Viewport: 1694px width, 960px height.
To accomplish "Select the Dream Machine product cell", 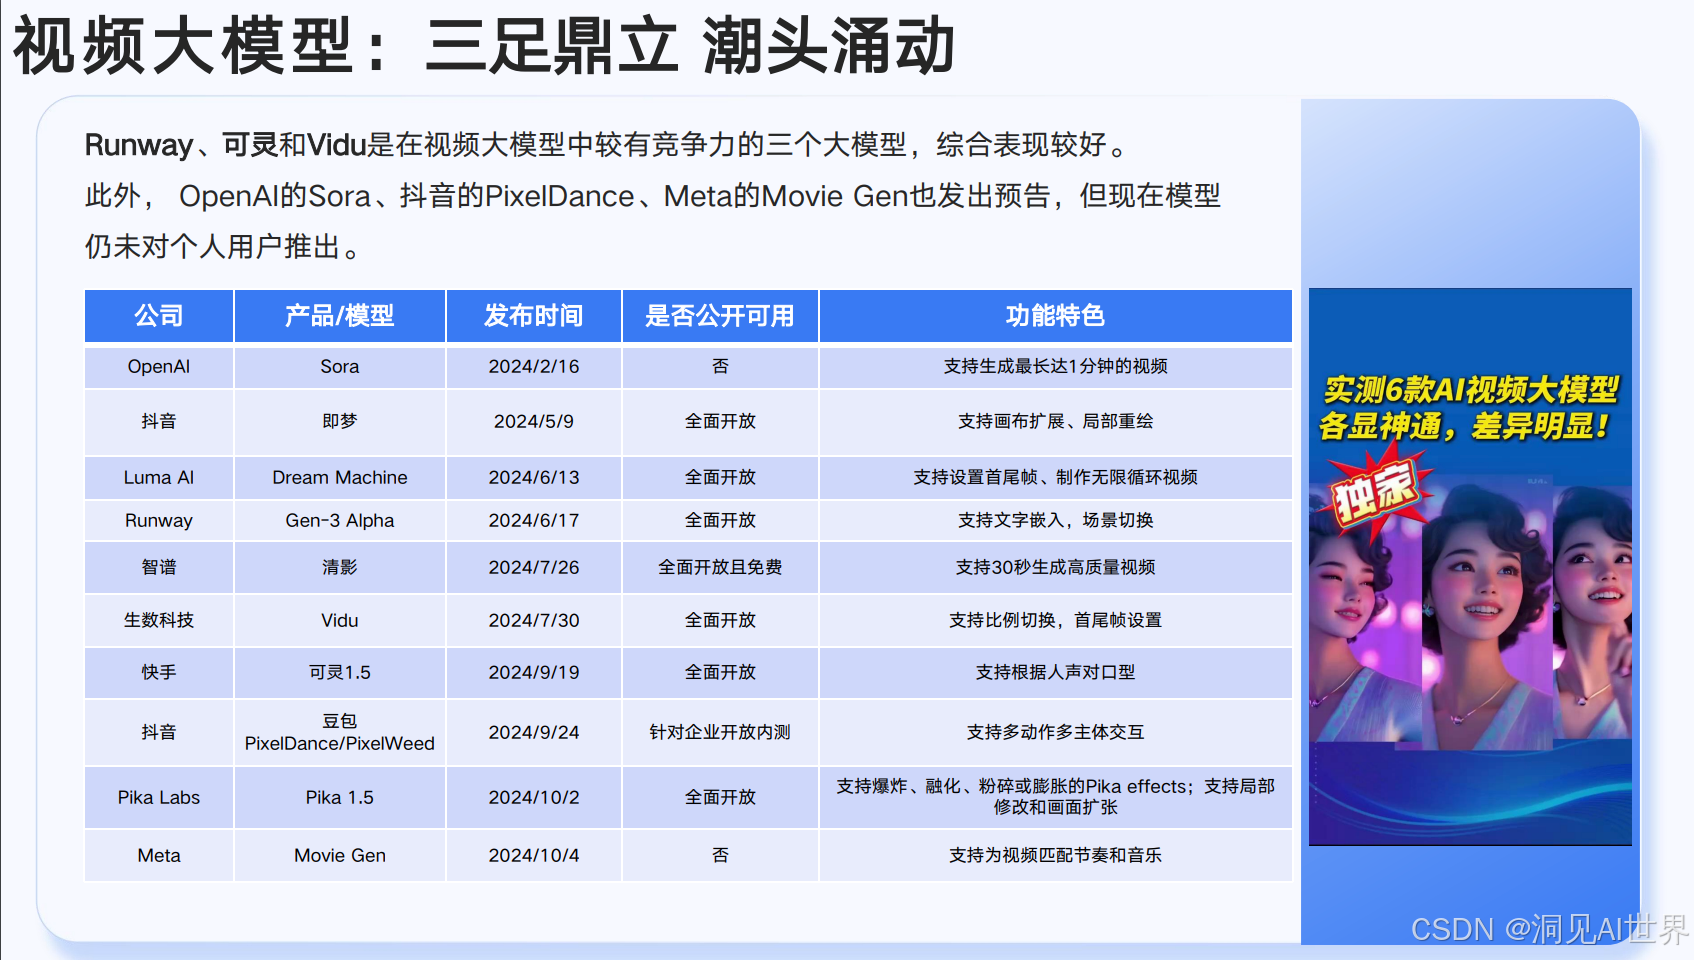I will [340, 478].
